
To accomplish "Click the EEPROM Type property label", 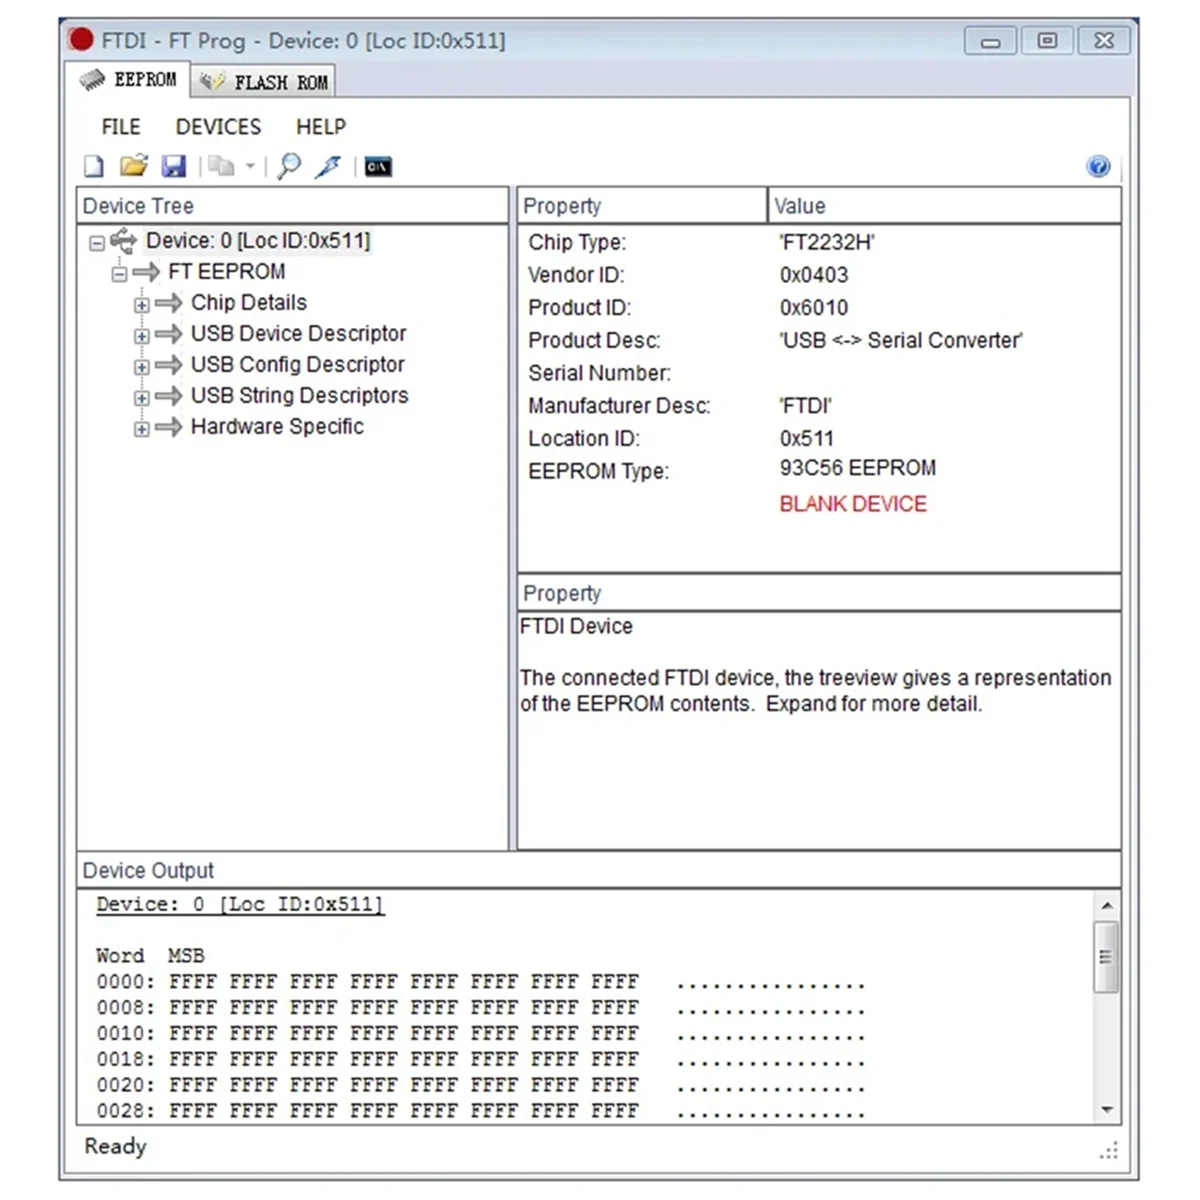I will click(x=599, y=471).
